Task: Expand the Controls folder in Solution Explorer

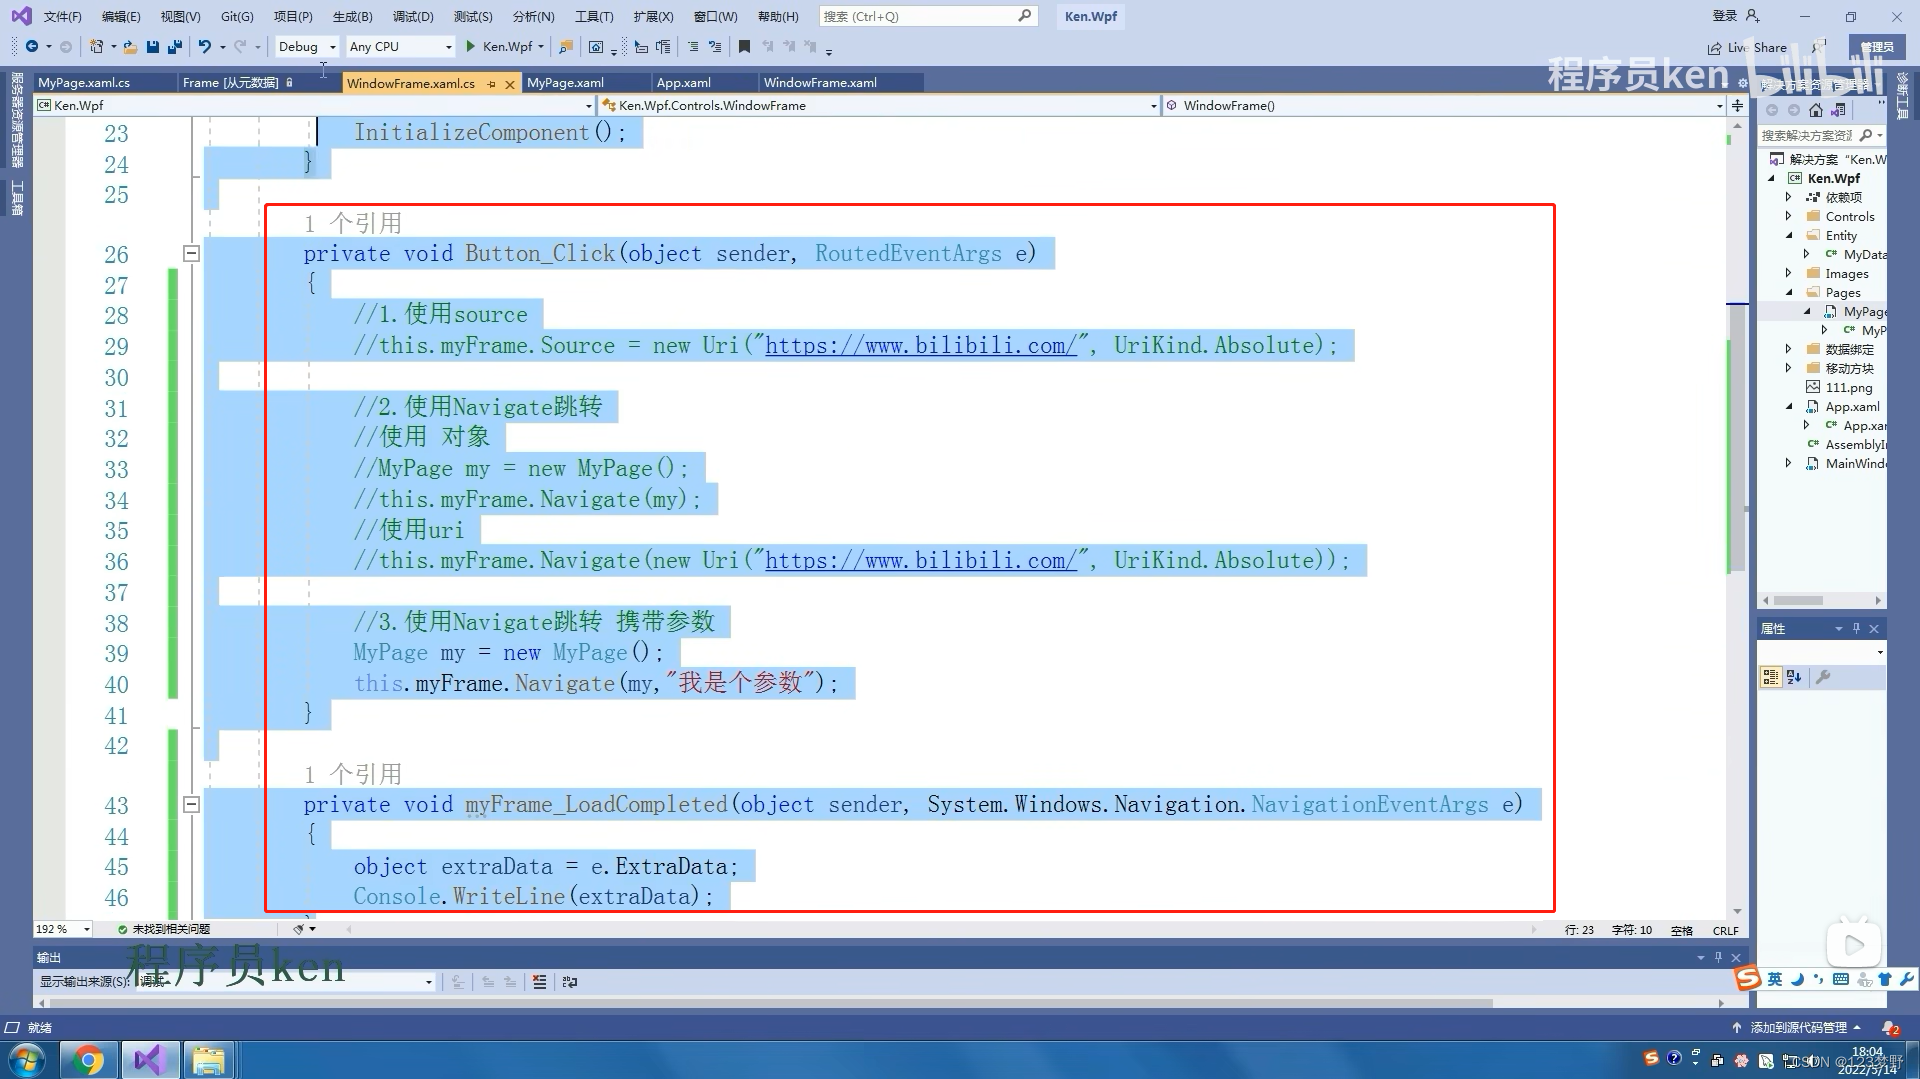Action: (x=1789, y=216)
